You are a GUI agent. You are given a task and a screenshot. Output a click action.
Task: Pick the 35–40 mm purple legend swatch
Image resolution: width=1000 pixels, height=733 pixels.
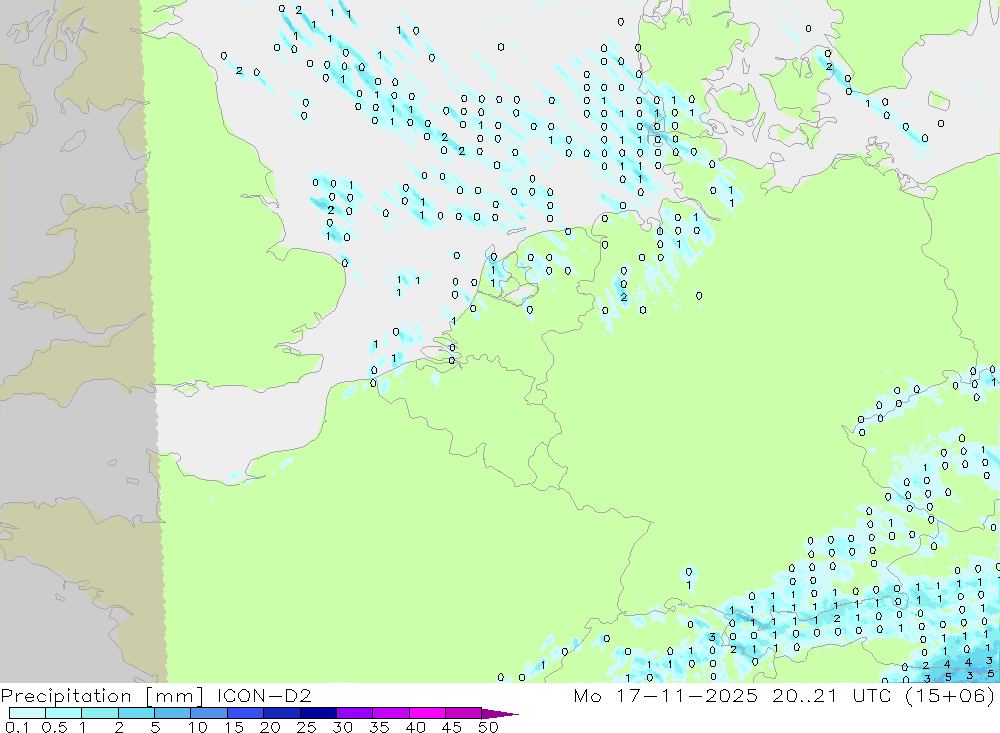(x=390, y=713)
